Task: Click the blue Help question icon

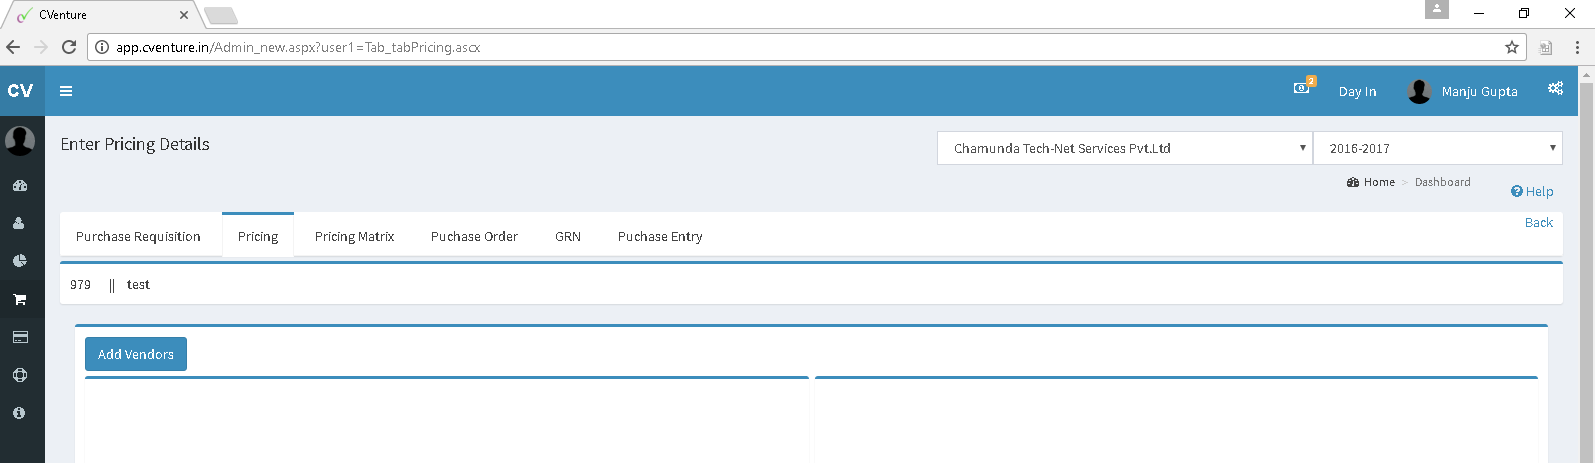Action: [x=1517, y=191]
